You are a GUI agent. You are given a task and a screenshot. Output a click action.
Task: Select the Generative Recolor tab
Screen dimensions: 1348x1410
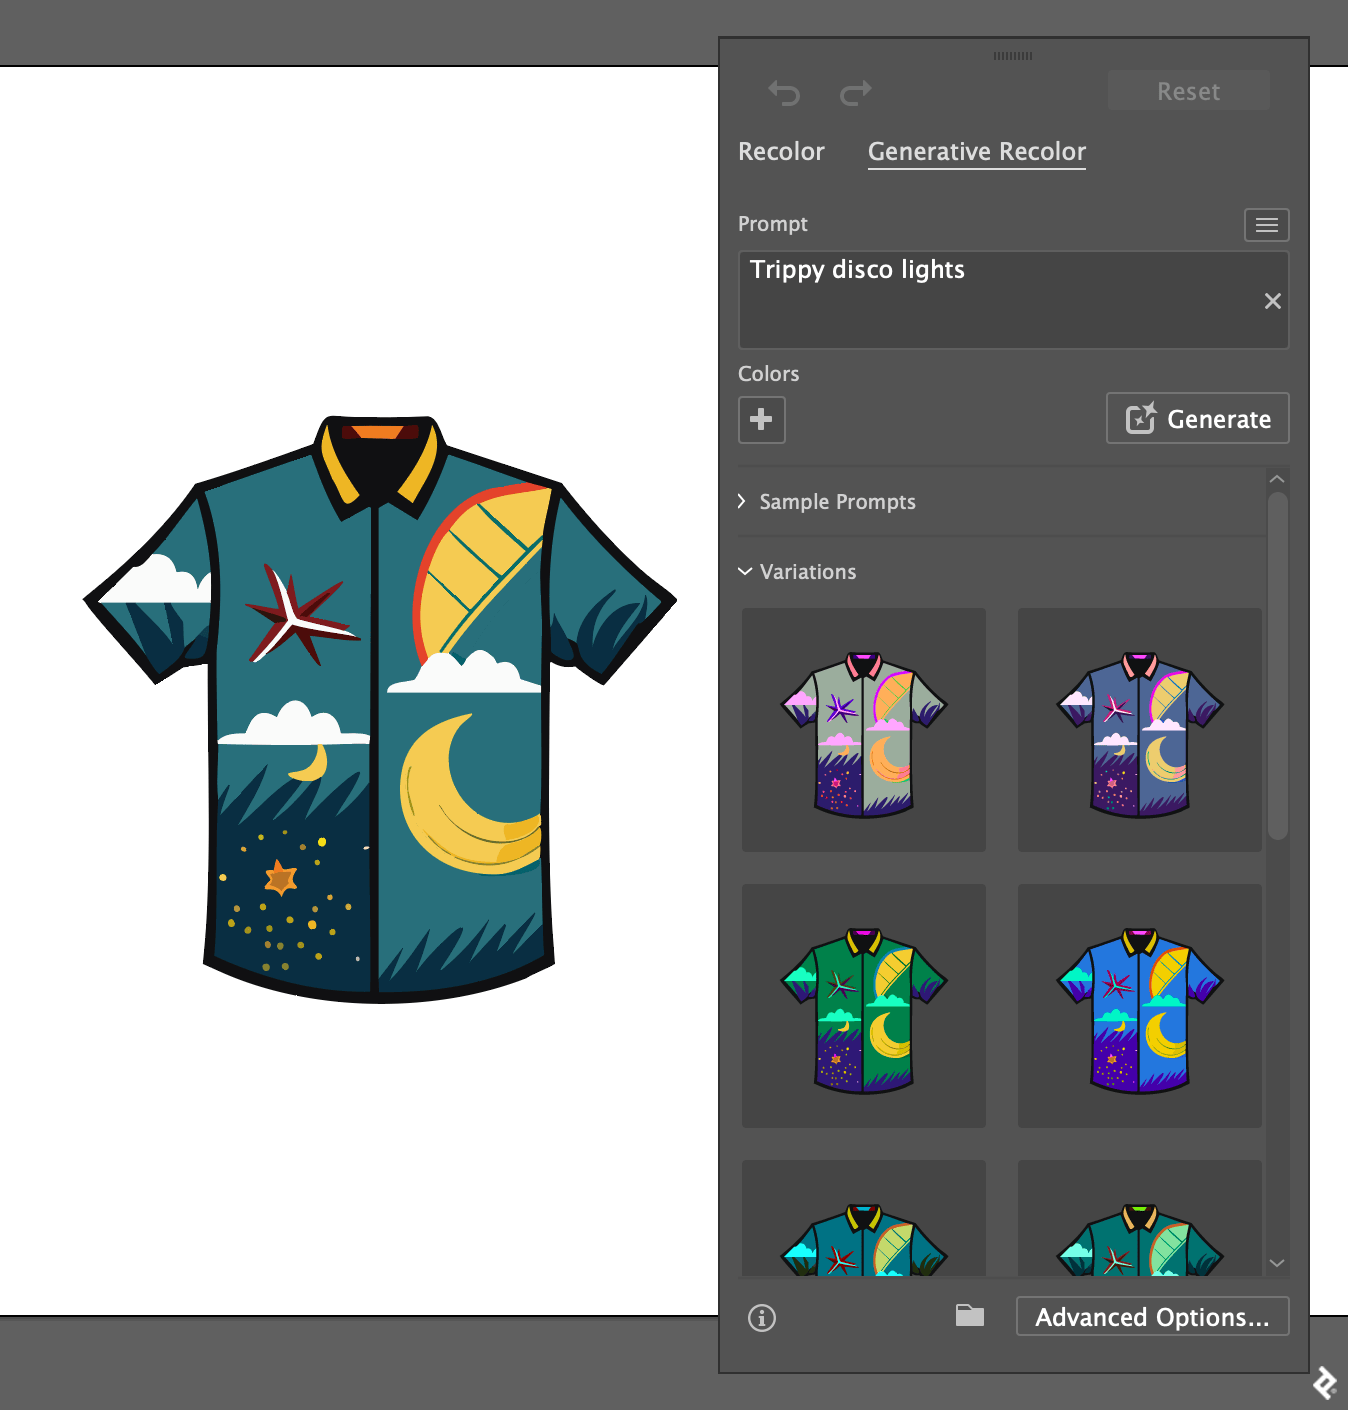977,152
